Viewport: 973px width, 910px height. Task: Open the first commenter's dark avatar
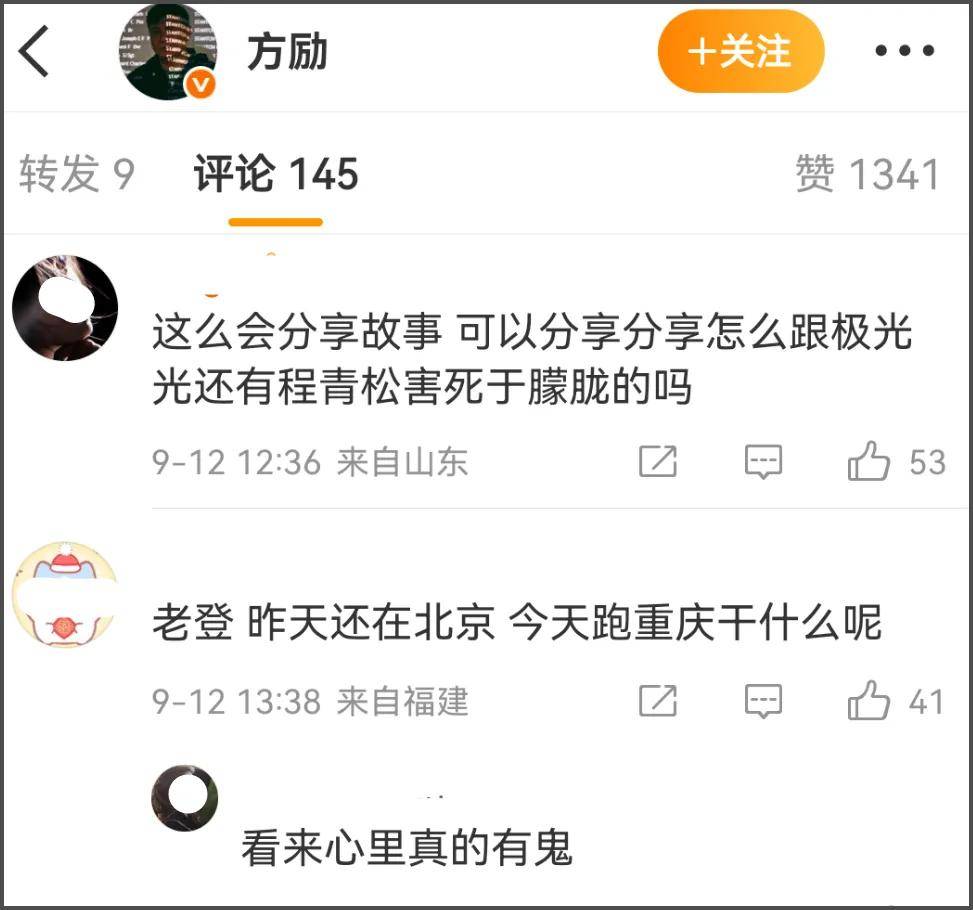pos(65,308)
